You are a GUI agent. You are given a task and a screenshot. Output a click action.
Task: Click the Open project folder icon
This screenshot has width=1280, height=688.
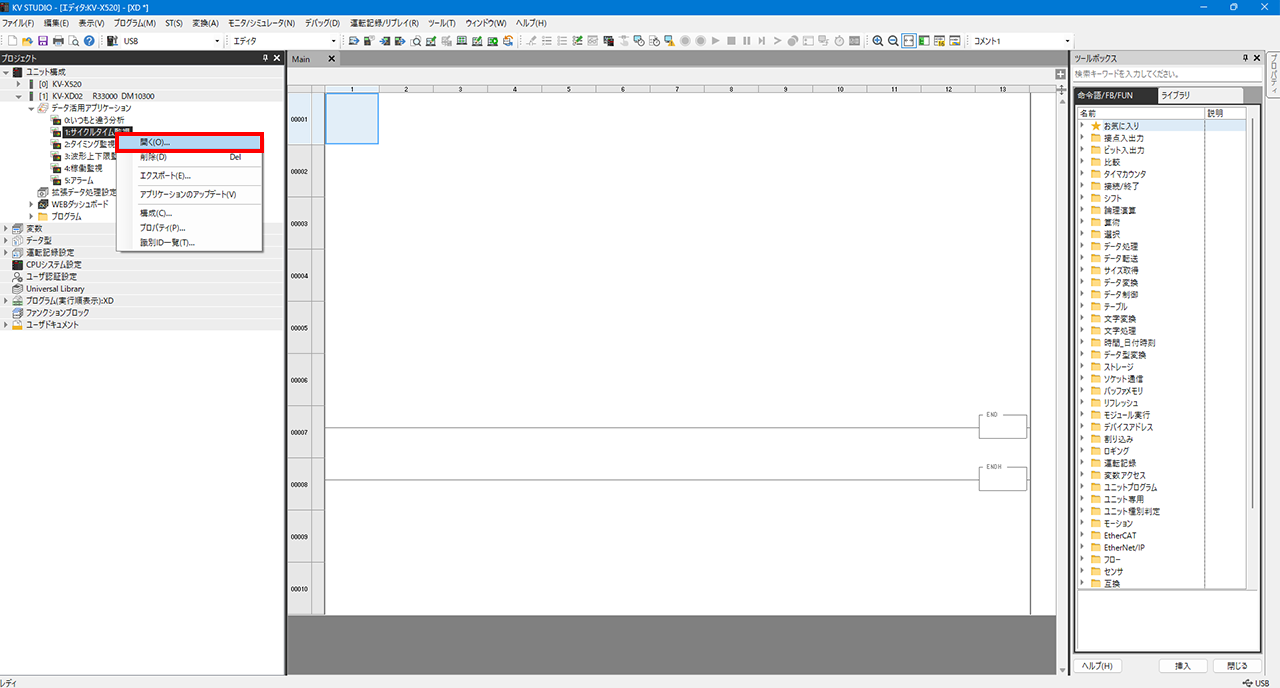tap(27, 41)
